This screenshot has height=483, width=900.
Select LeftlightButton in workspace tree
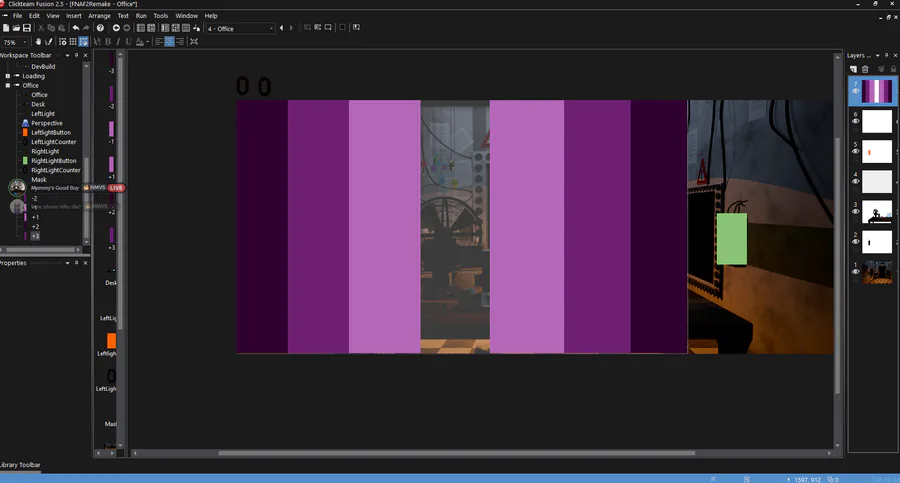coord(51,132)
